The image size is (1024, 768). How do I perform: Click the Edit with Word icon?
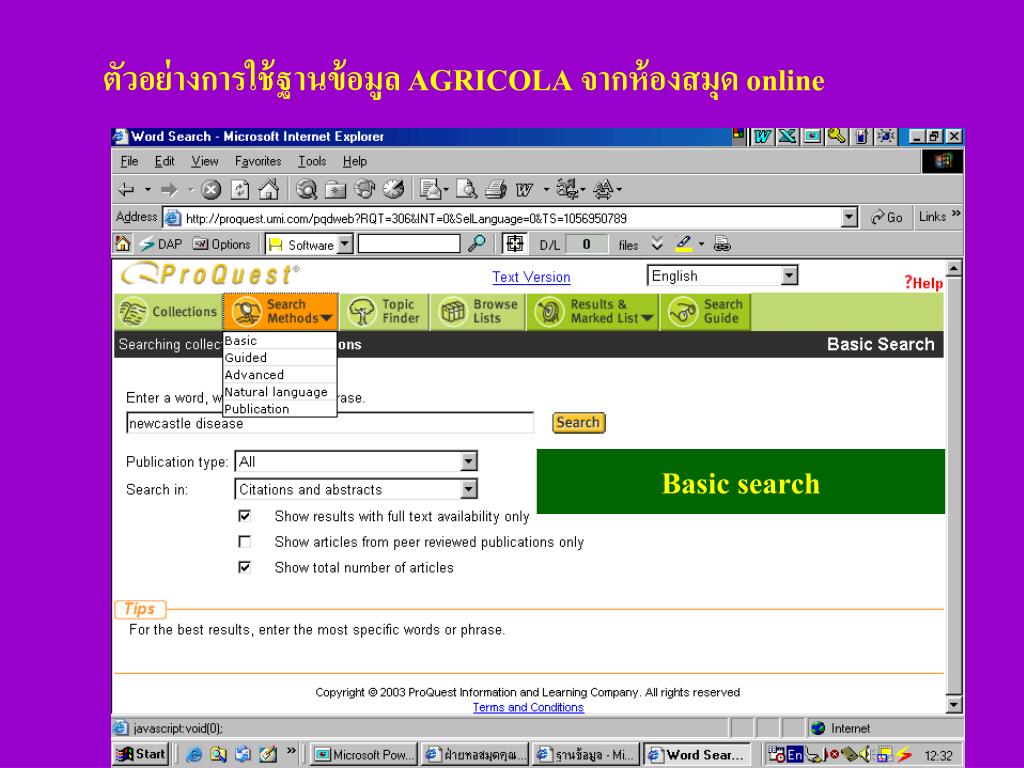pos(524,190)
